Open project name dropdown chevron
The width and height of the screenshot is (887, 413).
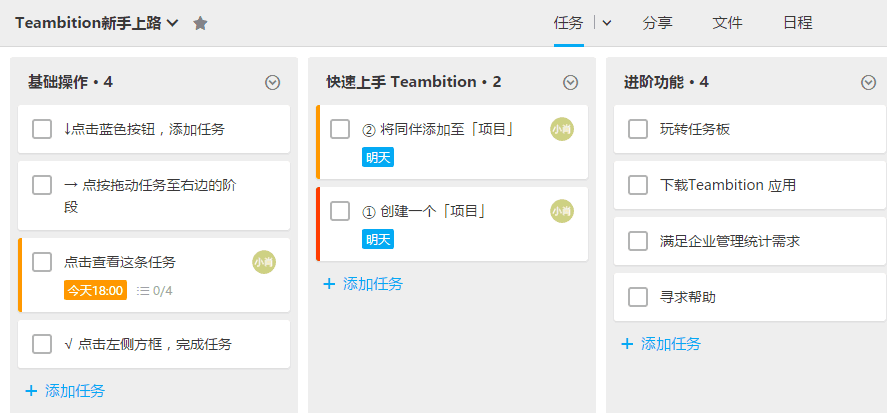(173, 23)
